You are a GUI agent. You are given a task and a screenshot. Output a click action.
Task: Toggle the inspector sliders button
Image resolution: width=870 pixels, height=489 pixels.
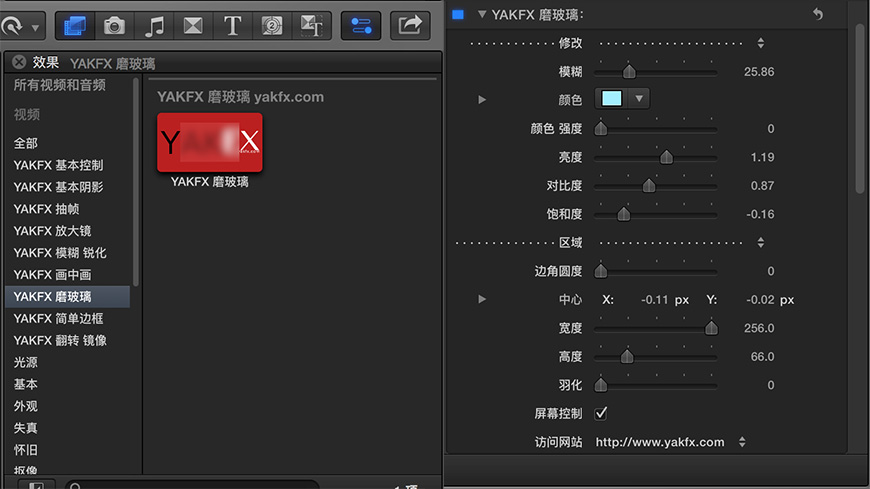point(361,26)
